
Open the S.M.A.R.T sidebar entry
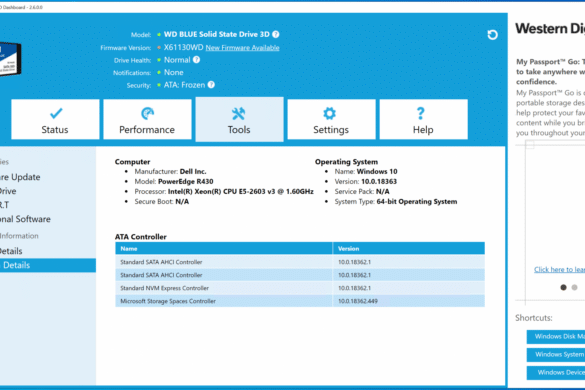(x=4, y=205)
